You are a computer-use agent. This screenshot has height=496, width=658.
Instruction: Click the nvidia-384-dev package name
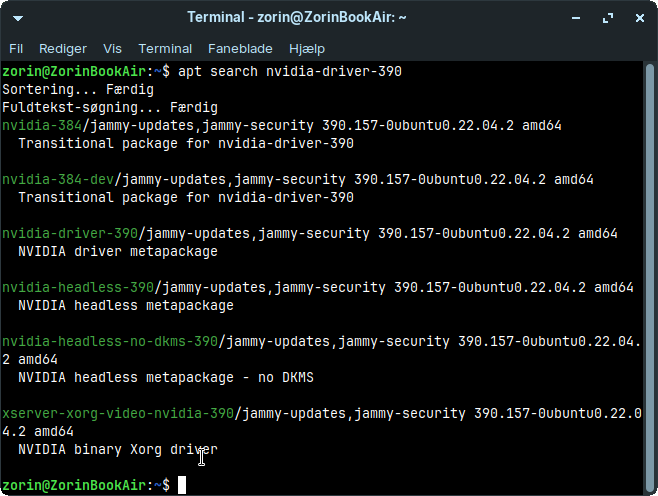point(58,179)
